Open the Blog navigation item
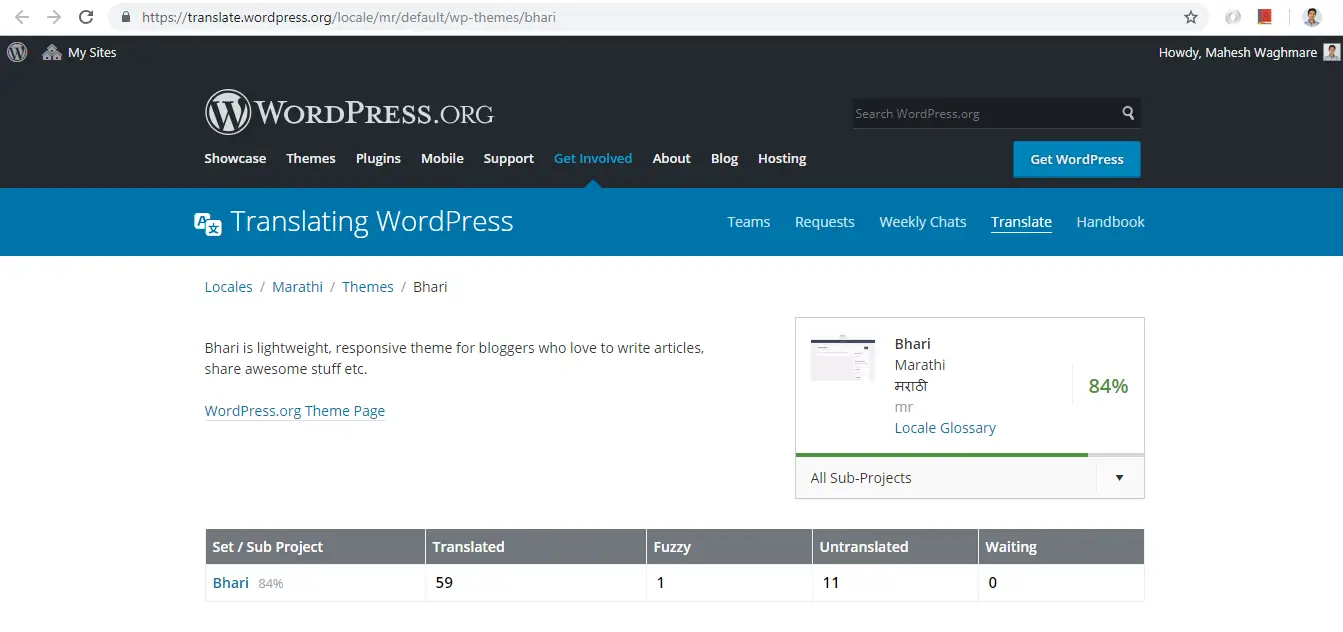Viewport: 1343px width, 632px height. pyautogui.click(x=725, y=158)
